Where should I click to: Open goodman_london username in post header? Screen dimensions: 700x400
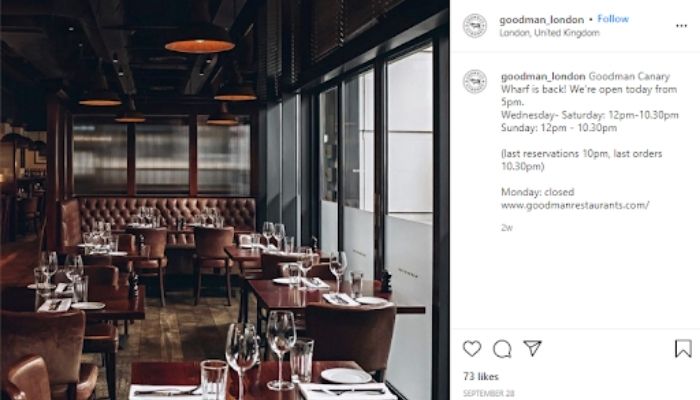click(x=542, y=20)
